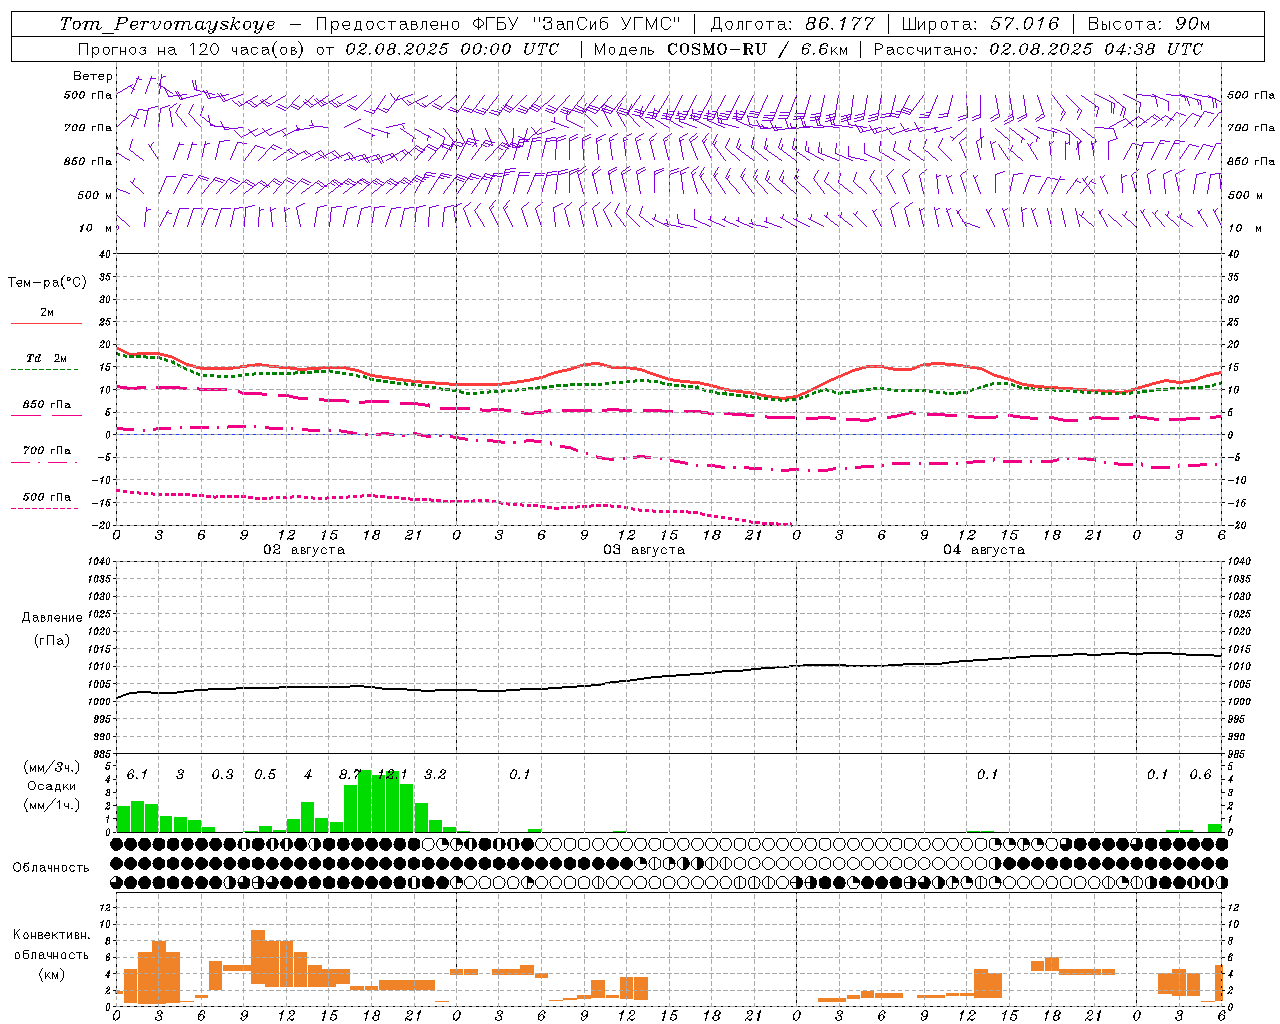This screenshot has width=1280, height=1024.
Task: Click the 'Предоставлено ФГБУ "ЗапСиб УГМС"' provider text
Action: coord(498,24)
